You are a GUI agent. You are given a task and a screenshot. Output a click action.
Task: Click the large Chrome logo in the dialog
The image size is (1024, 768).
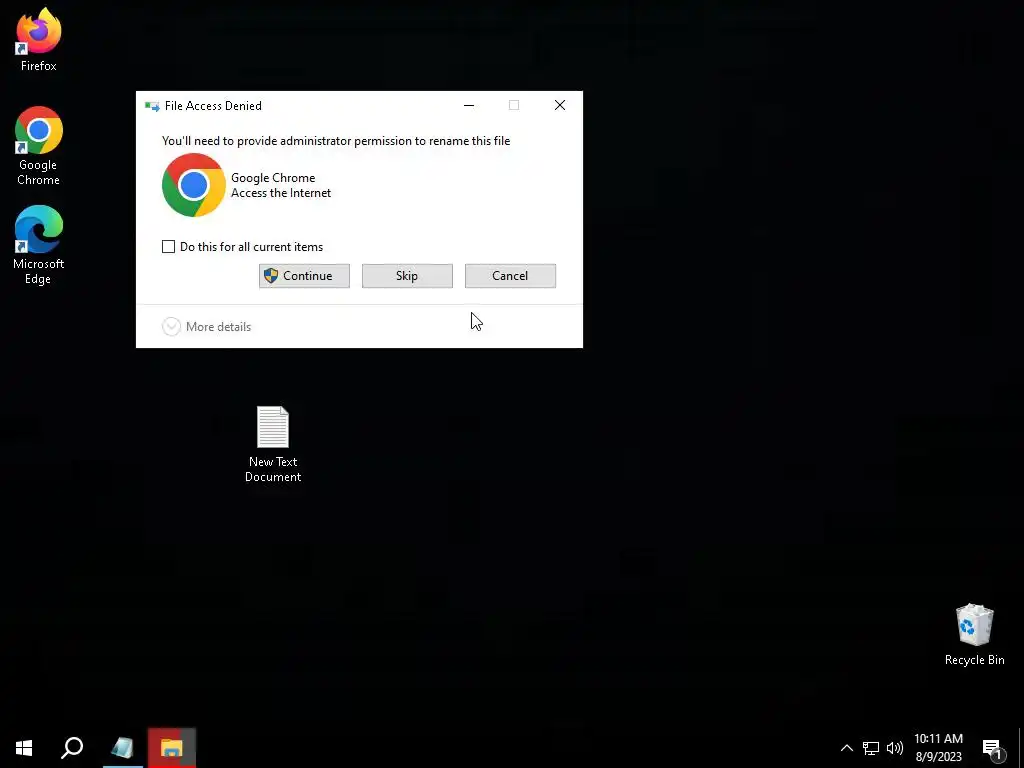coord(193,185)
